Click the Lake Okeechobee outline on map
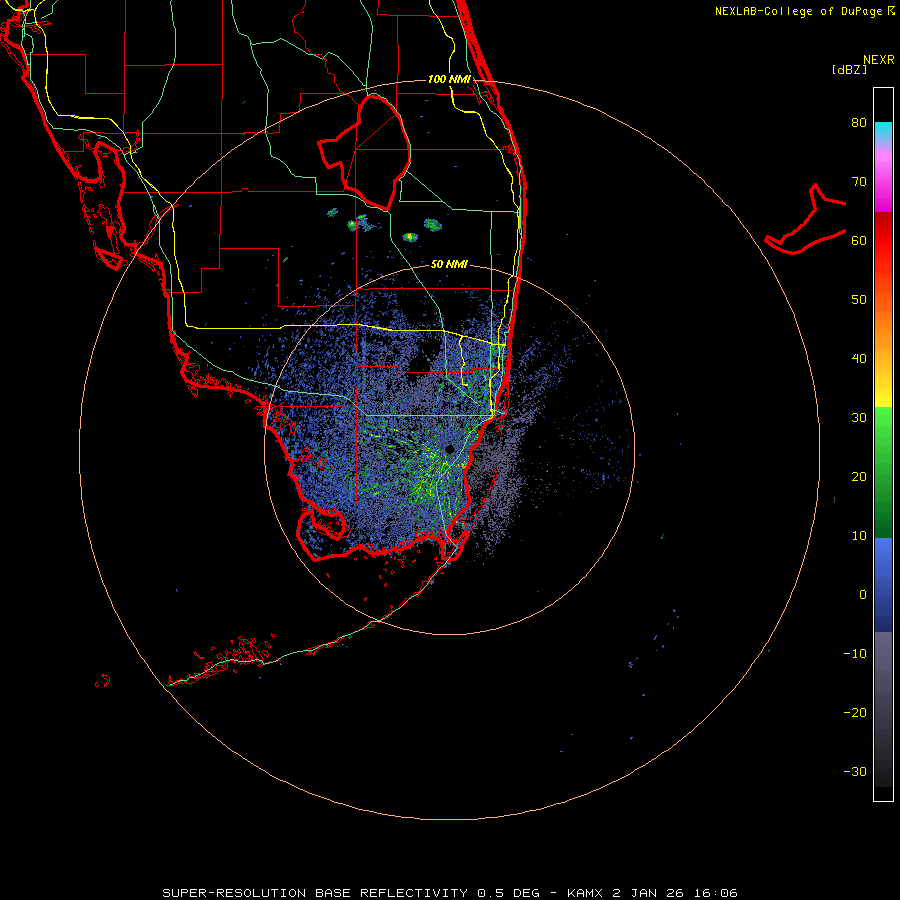The width and height of the screenshot is (900, 900). (x=365, y=152)
